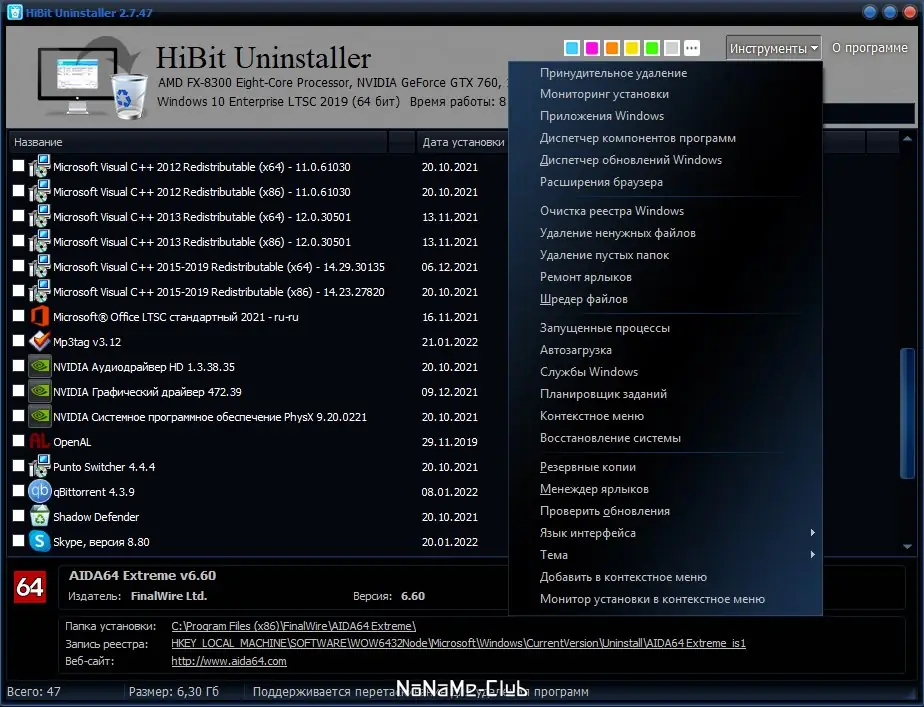Sort list by Название column header
This screenshot has width=924, height=707.
pyautogui.click(x=198, y=142)
